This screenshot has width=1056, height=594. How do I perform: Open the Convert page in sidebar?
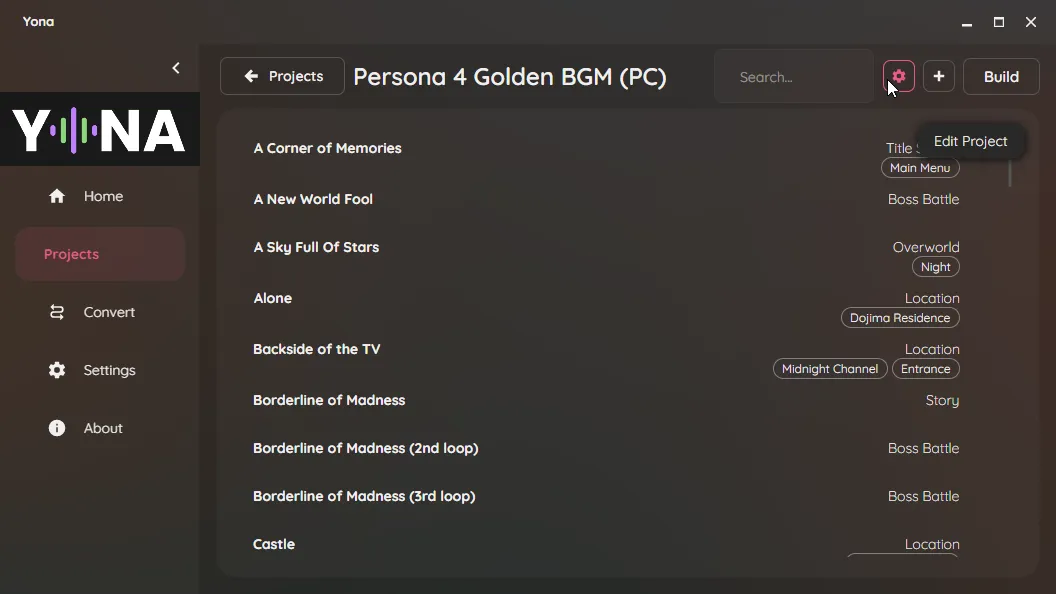point(100,312)
